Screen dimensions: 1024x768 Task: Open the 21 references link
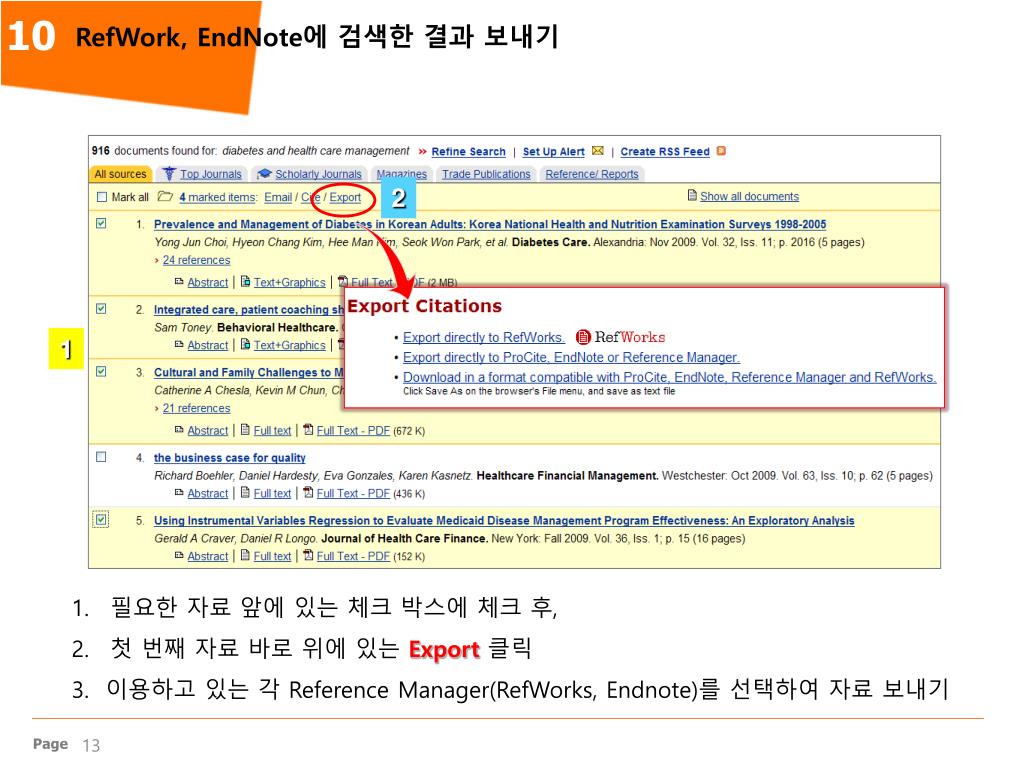[196, 408]
